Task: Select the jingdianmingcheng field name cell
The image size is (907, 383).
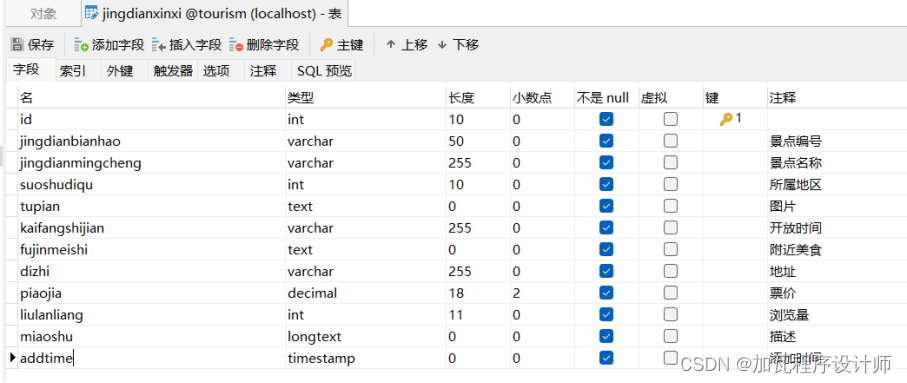Action: (x=151, y=163)
